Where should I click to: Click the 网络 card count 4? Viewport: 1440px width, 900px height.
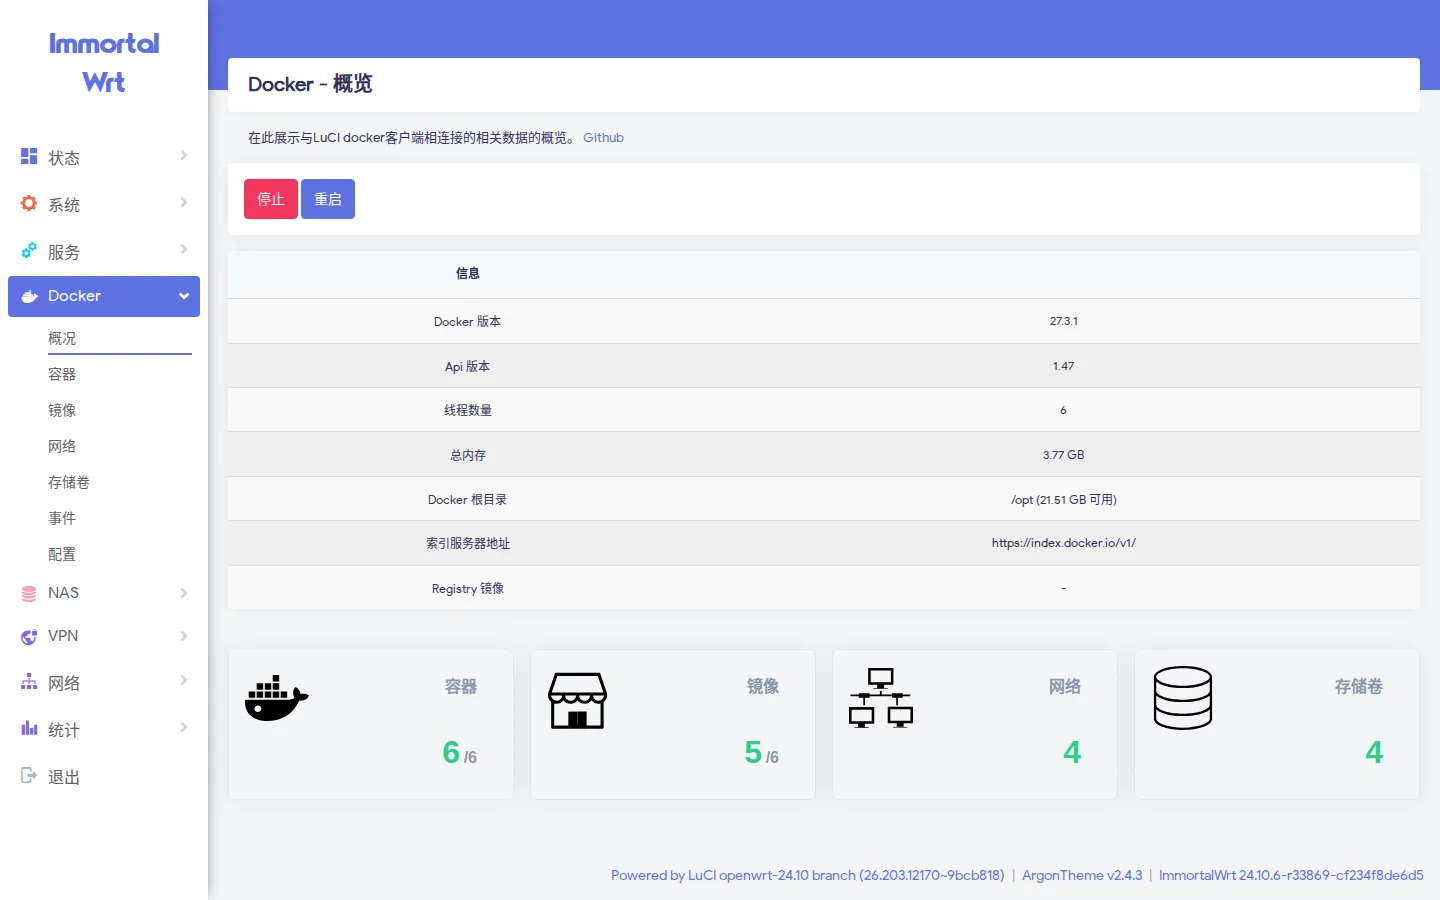[1072, 752]
